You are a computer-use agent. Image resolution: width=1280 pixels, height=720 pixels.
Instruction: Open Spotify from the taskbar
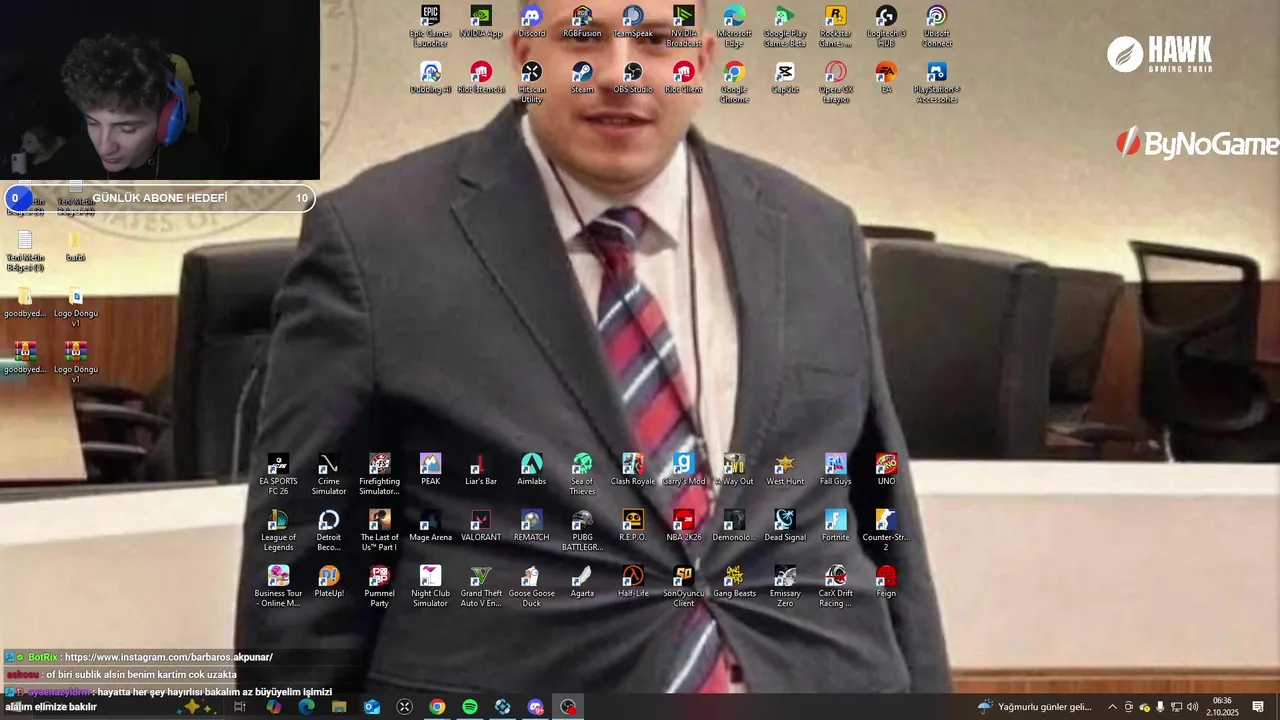pyautogui.click(x=470, y=707)
